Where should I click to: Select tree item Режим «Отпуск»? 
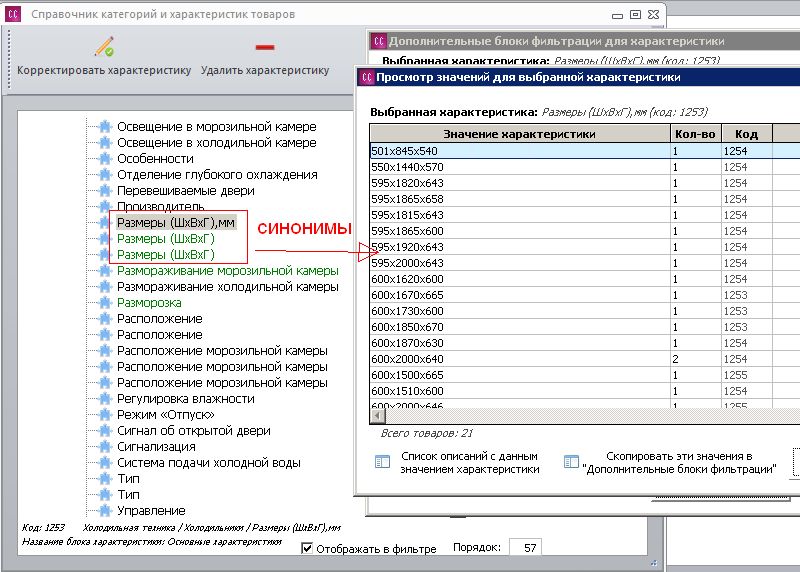[166, 414]
